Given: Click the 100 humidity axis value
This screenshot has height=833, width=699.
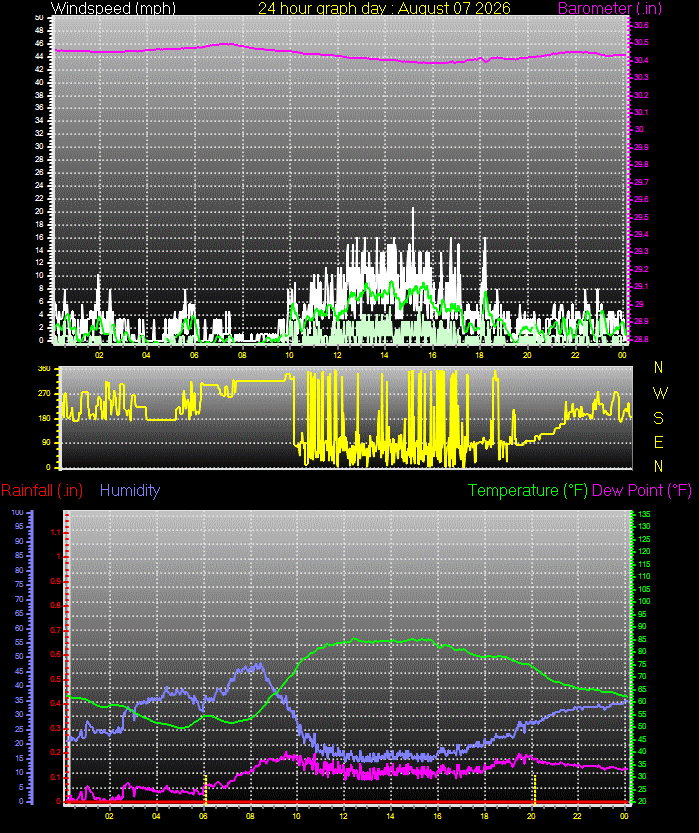Looking at the screenshot, I should pos(18,512).
